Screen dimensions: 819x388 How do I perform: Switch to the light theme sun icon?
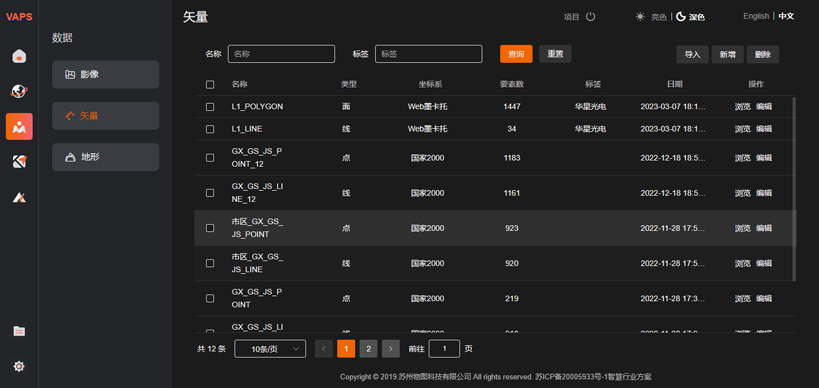pos(640,17)
